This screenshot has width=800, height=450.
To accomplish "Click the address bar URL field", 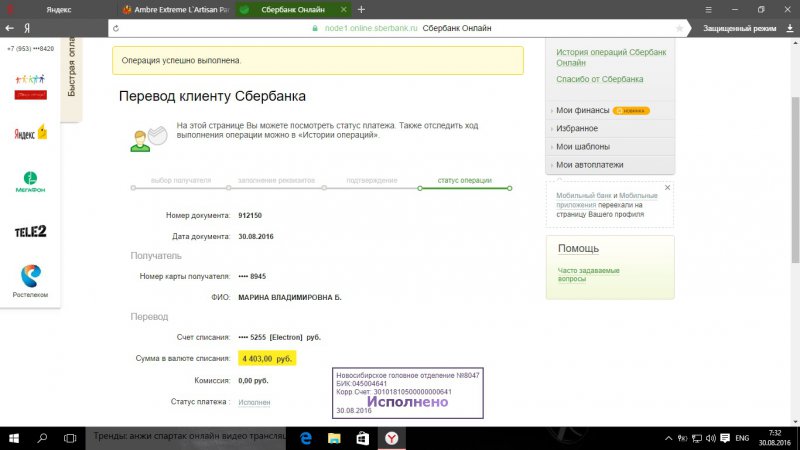I will [x=398, y=28].
